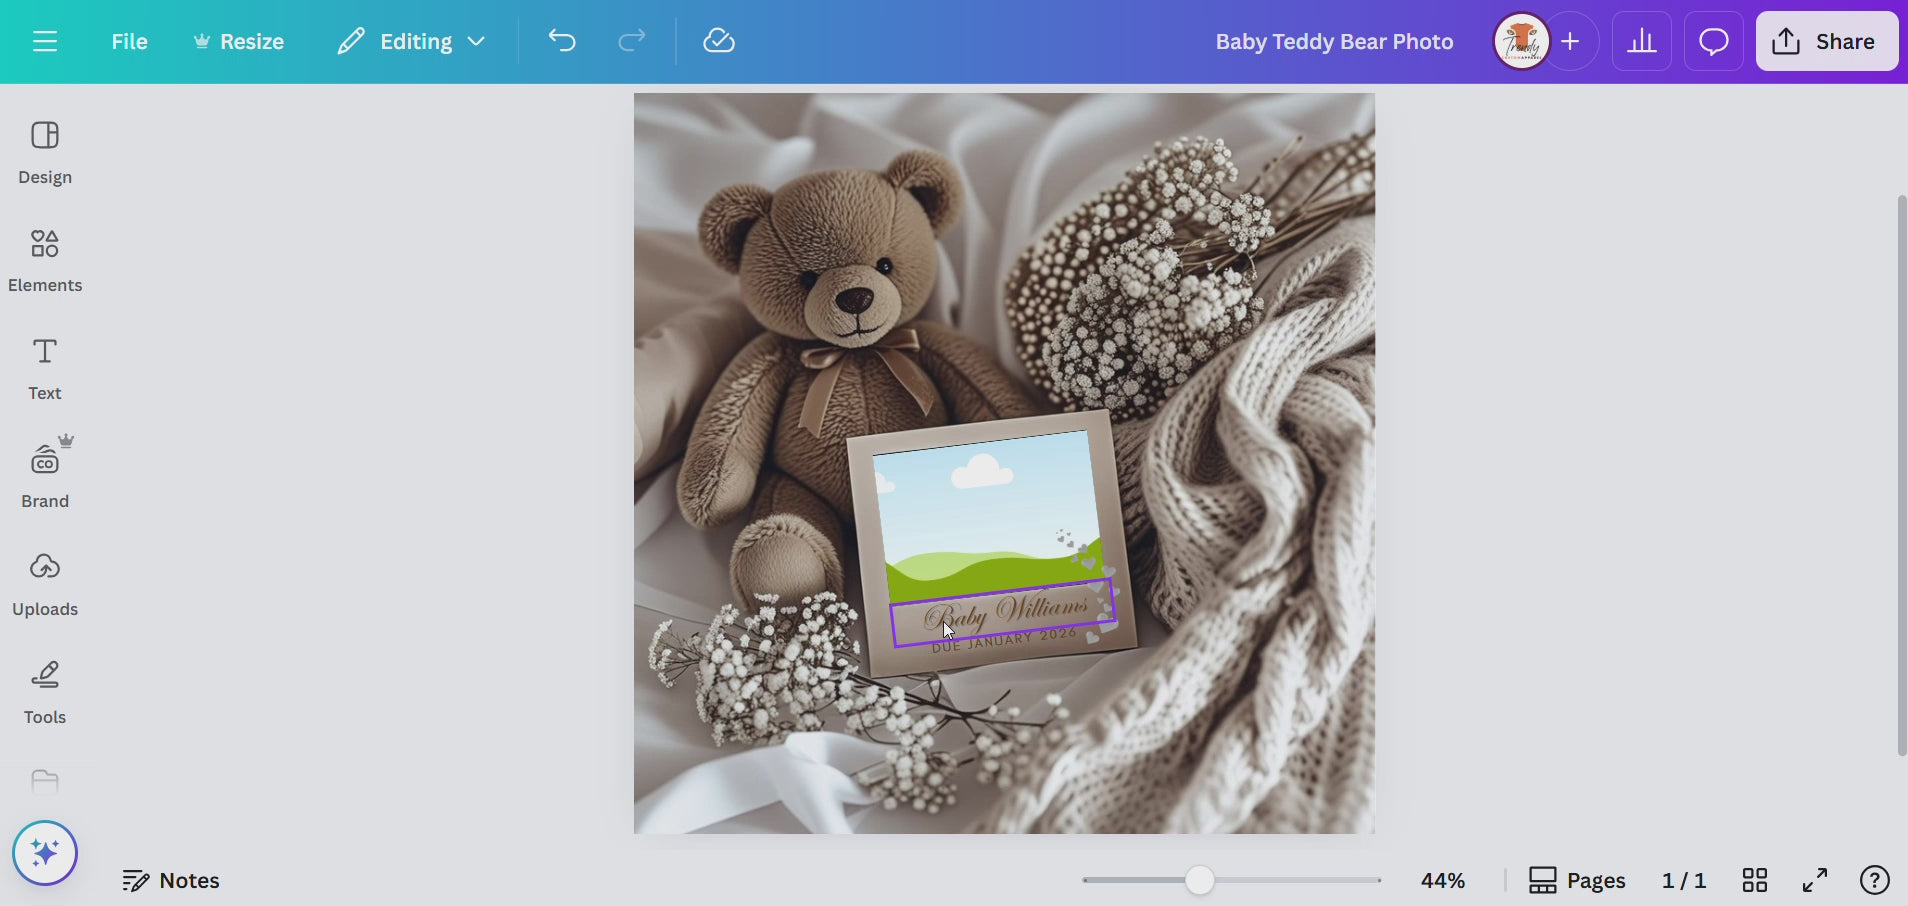Edit the Baby Teddy Bear Photo title

pos(1334,41)
